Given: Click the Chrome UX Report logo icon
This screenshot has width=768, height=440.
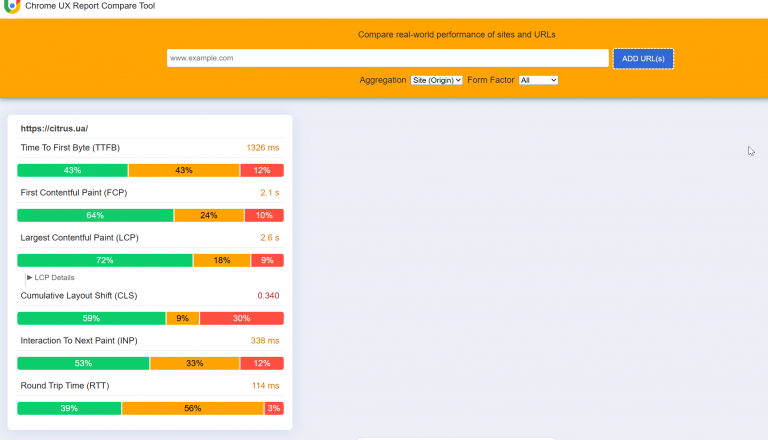Looking at the screenshot, I should [x=12, y=6].
